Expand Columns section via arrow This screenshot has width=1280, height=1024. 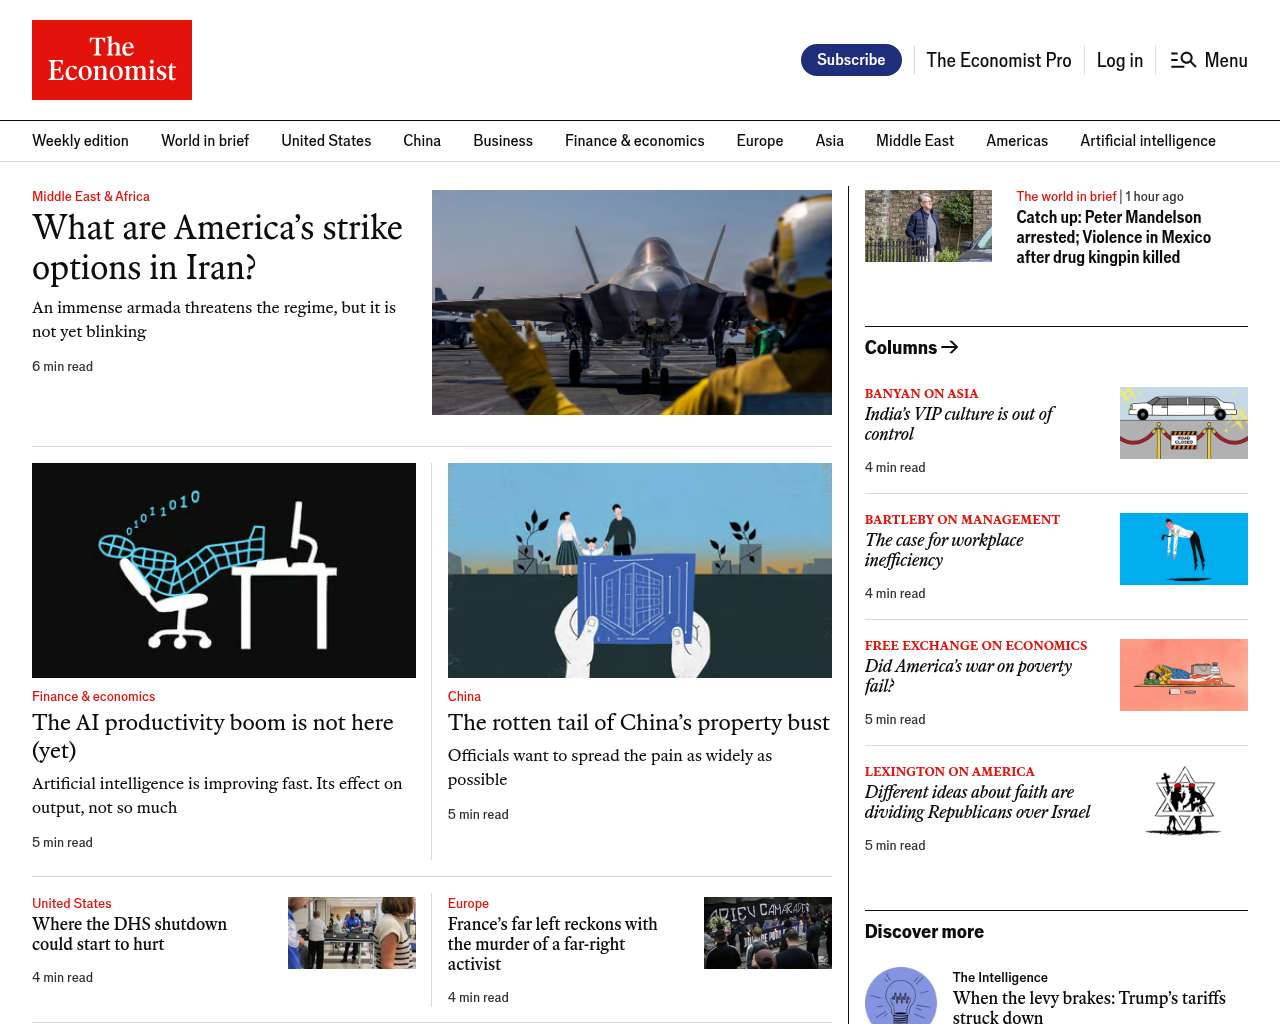tap(950, 347)
